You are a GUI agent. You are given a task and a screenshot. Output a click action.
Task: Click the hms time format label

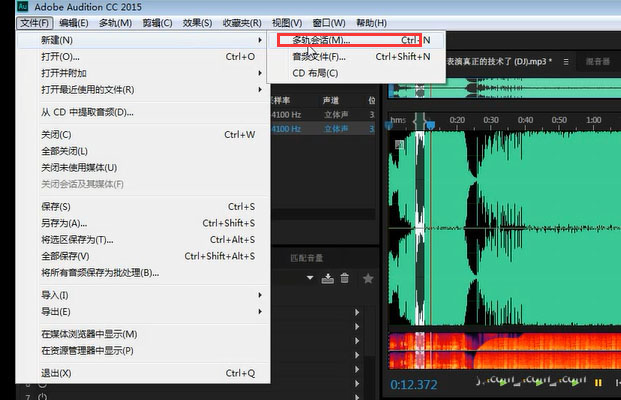[398, 120]
